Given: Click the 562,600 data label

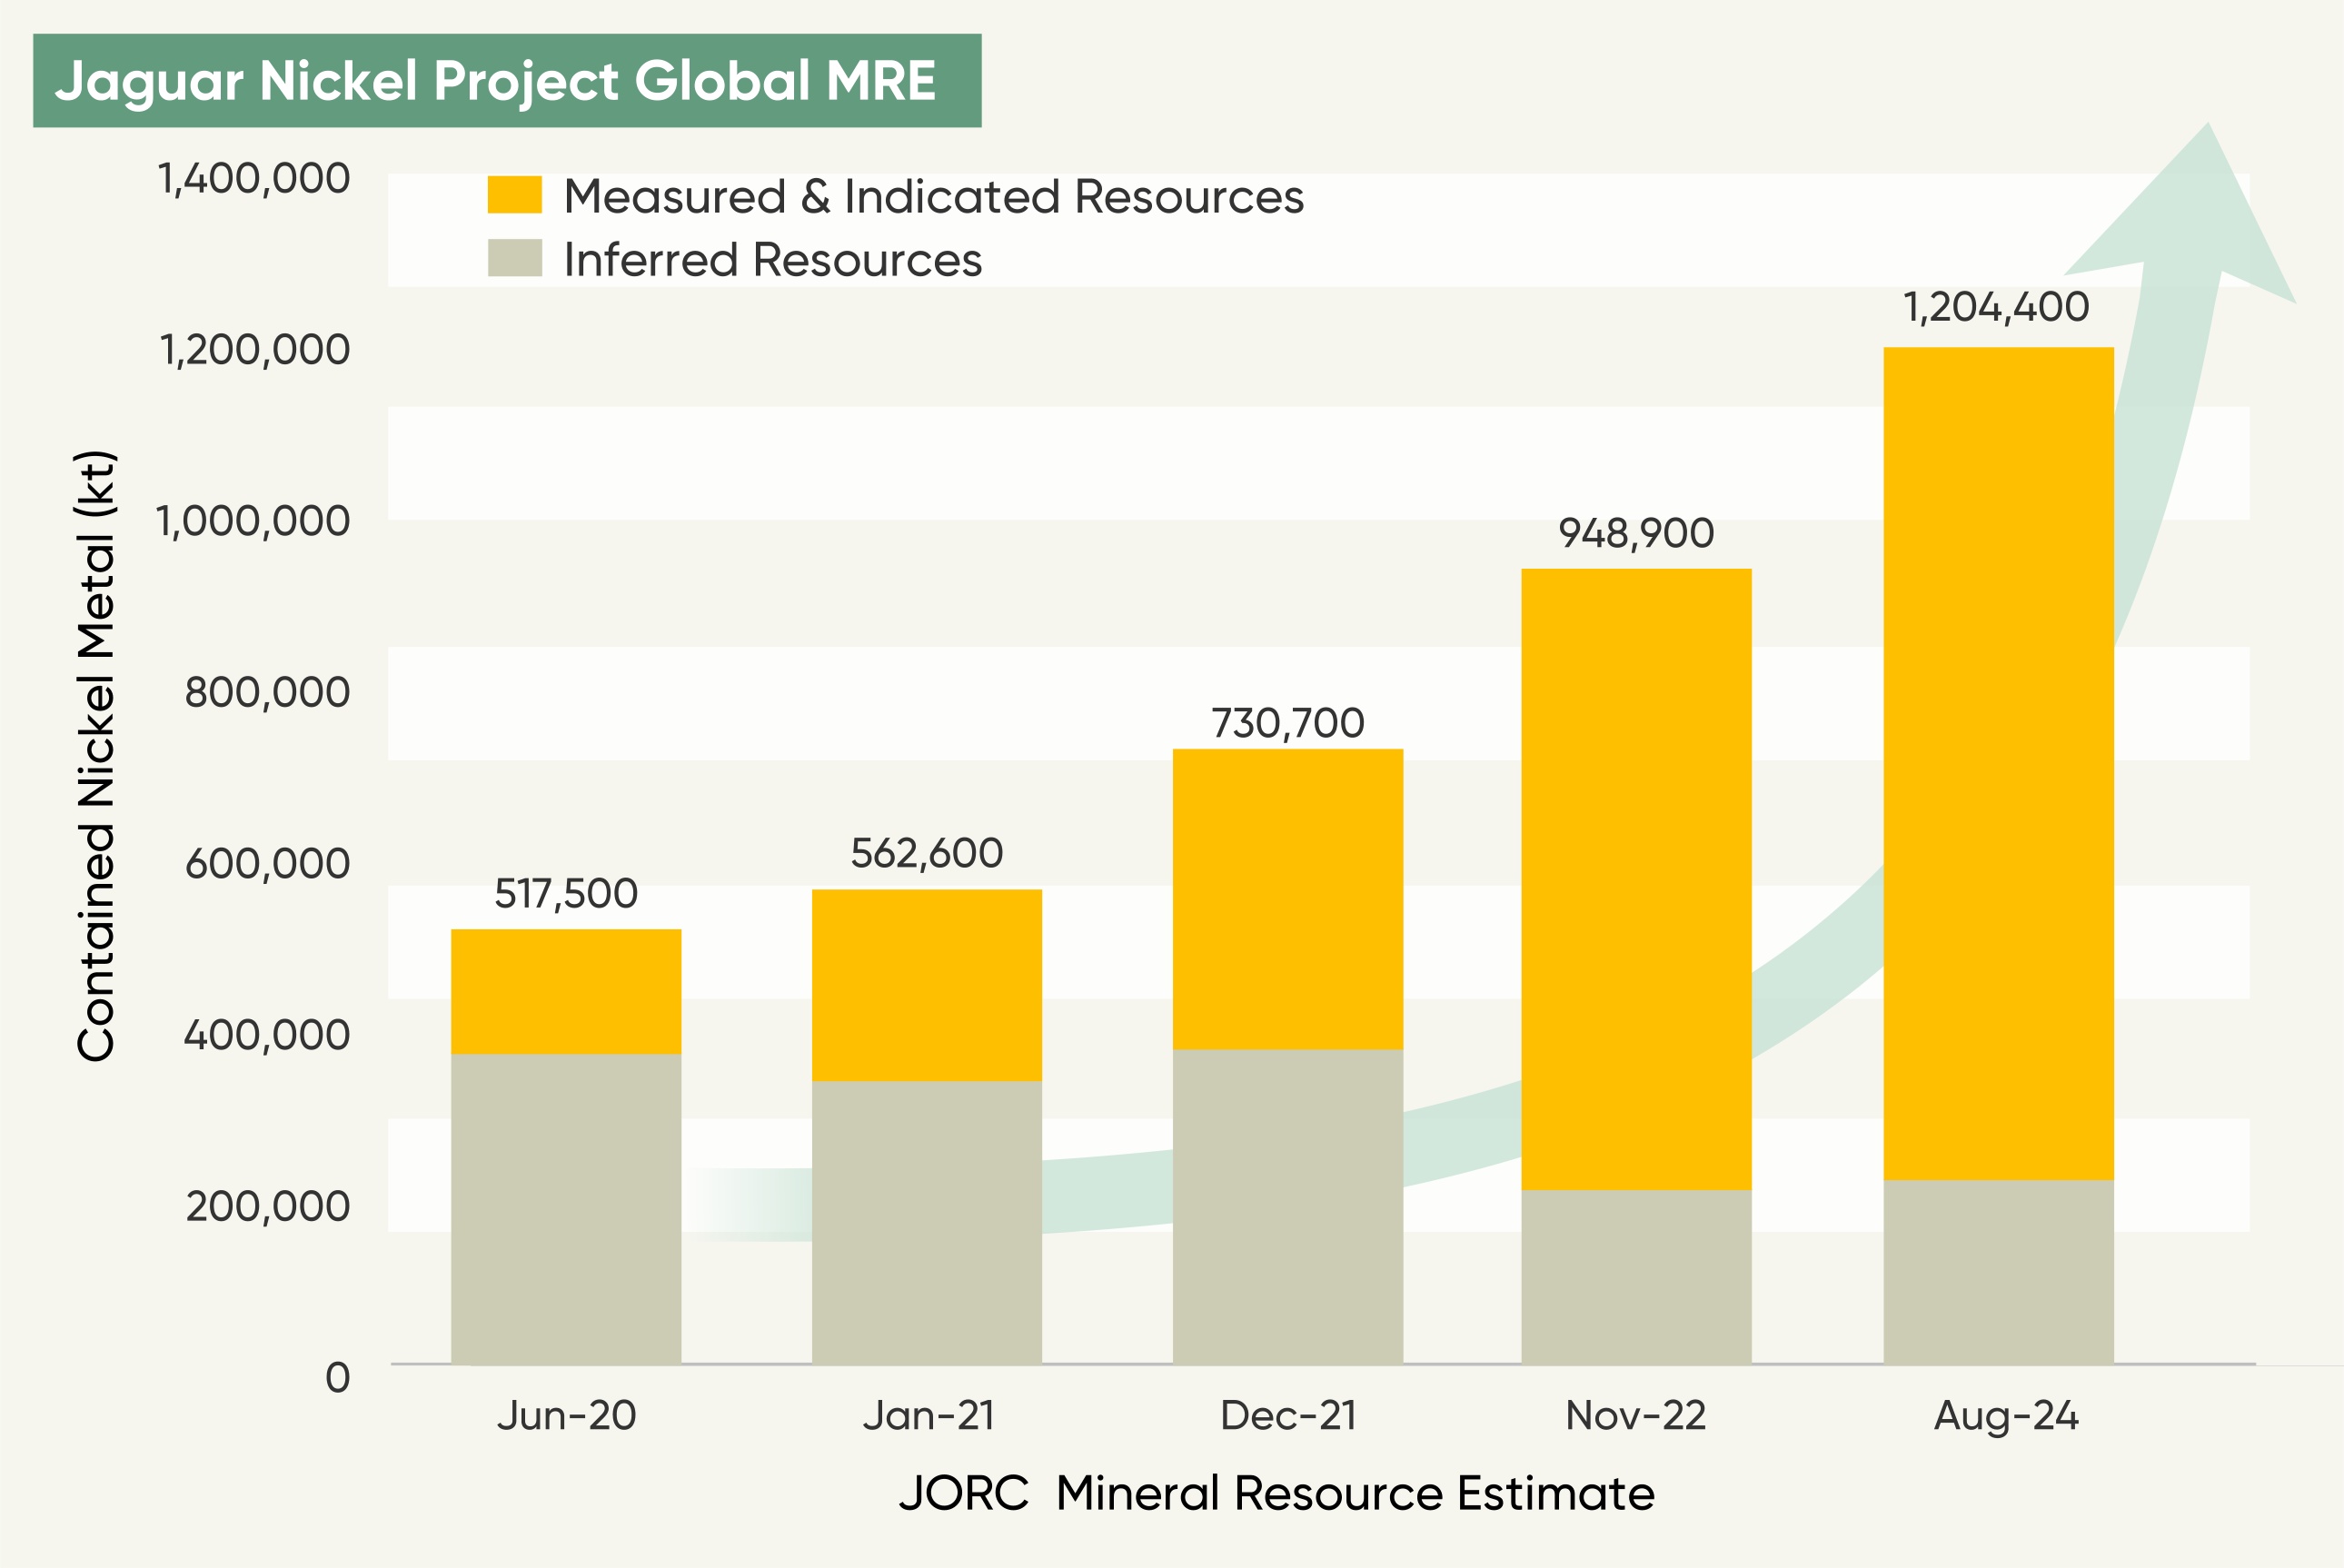Looking at the screenshot, I should (x=926, y=853).
